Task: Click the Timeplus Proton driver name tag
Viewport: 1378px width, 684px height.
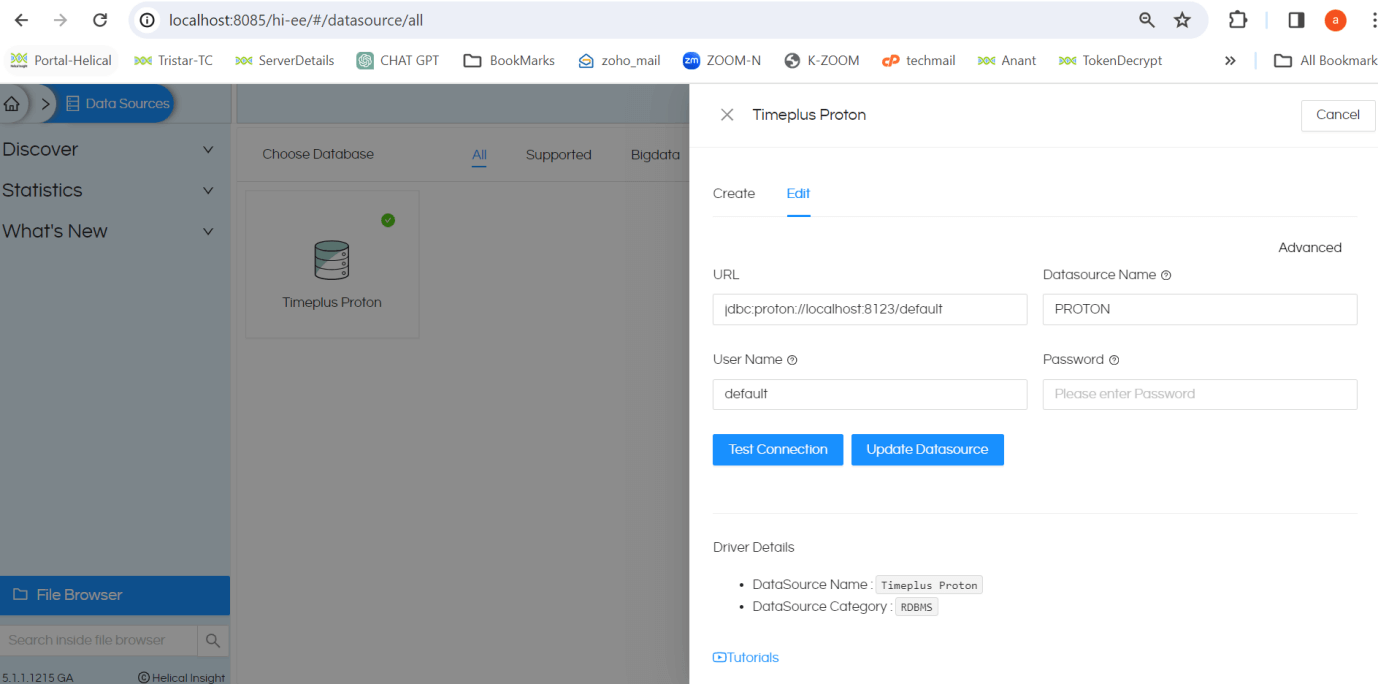Action: click(x=929, y=585)
